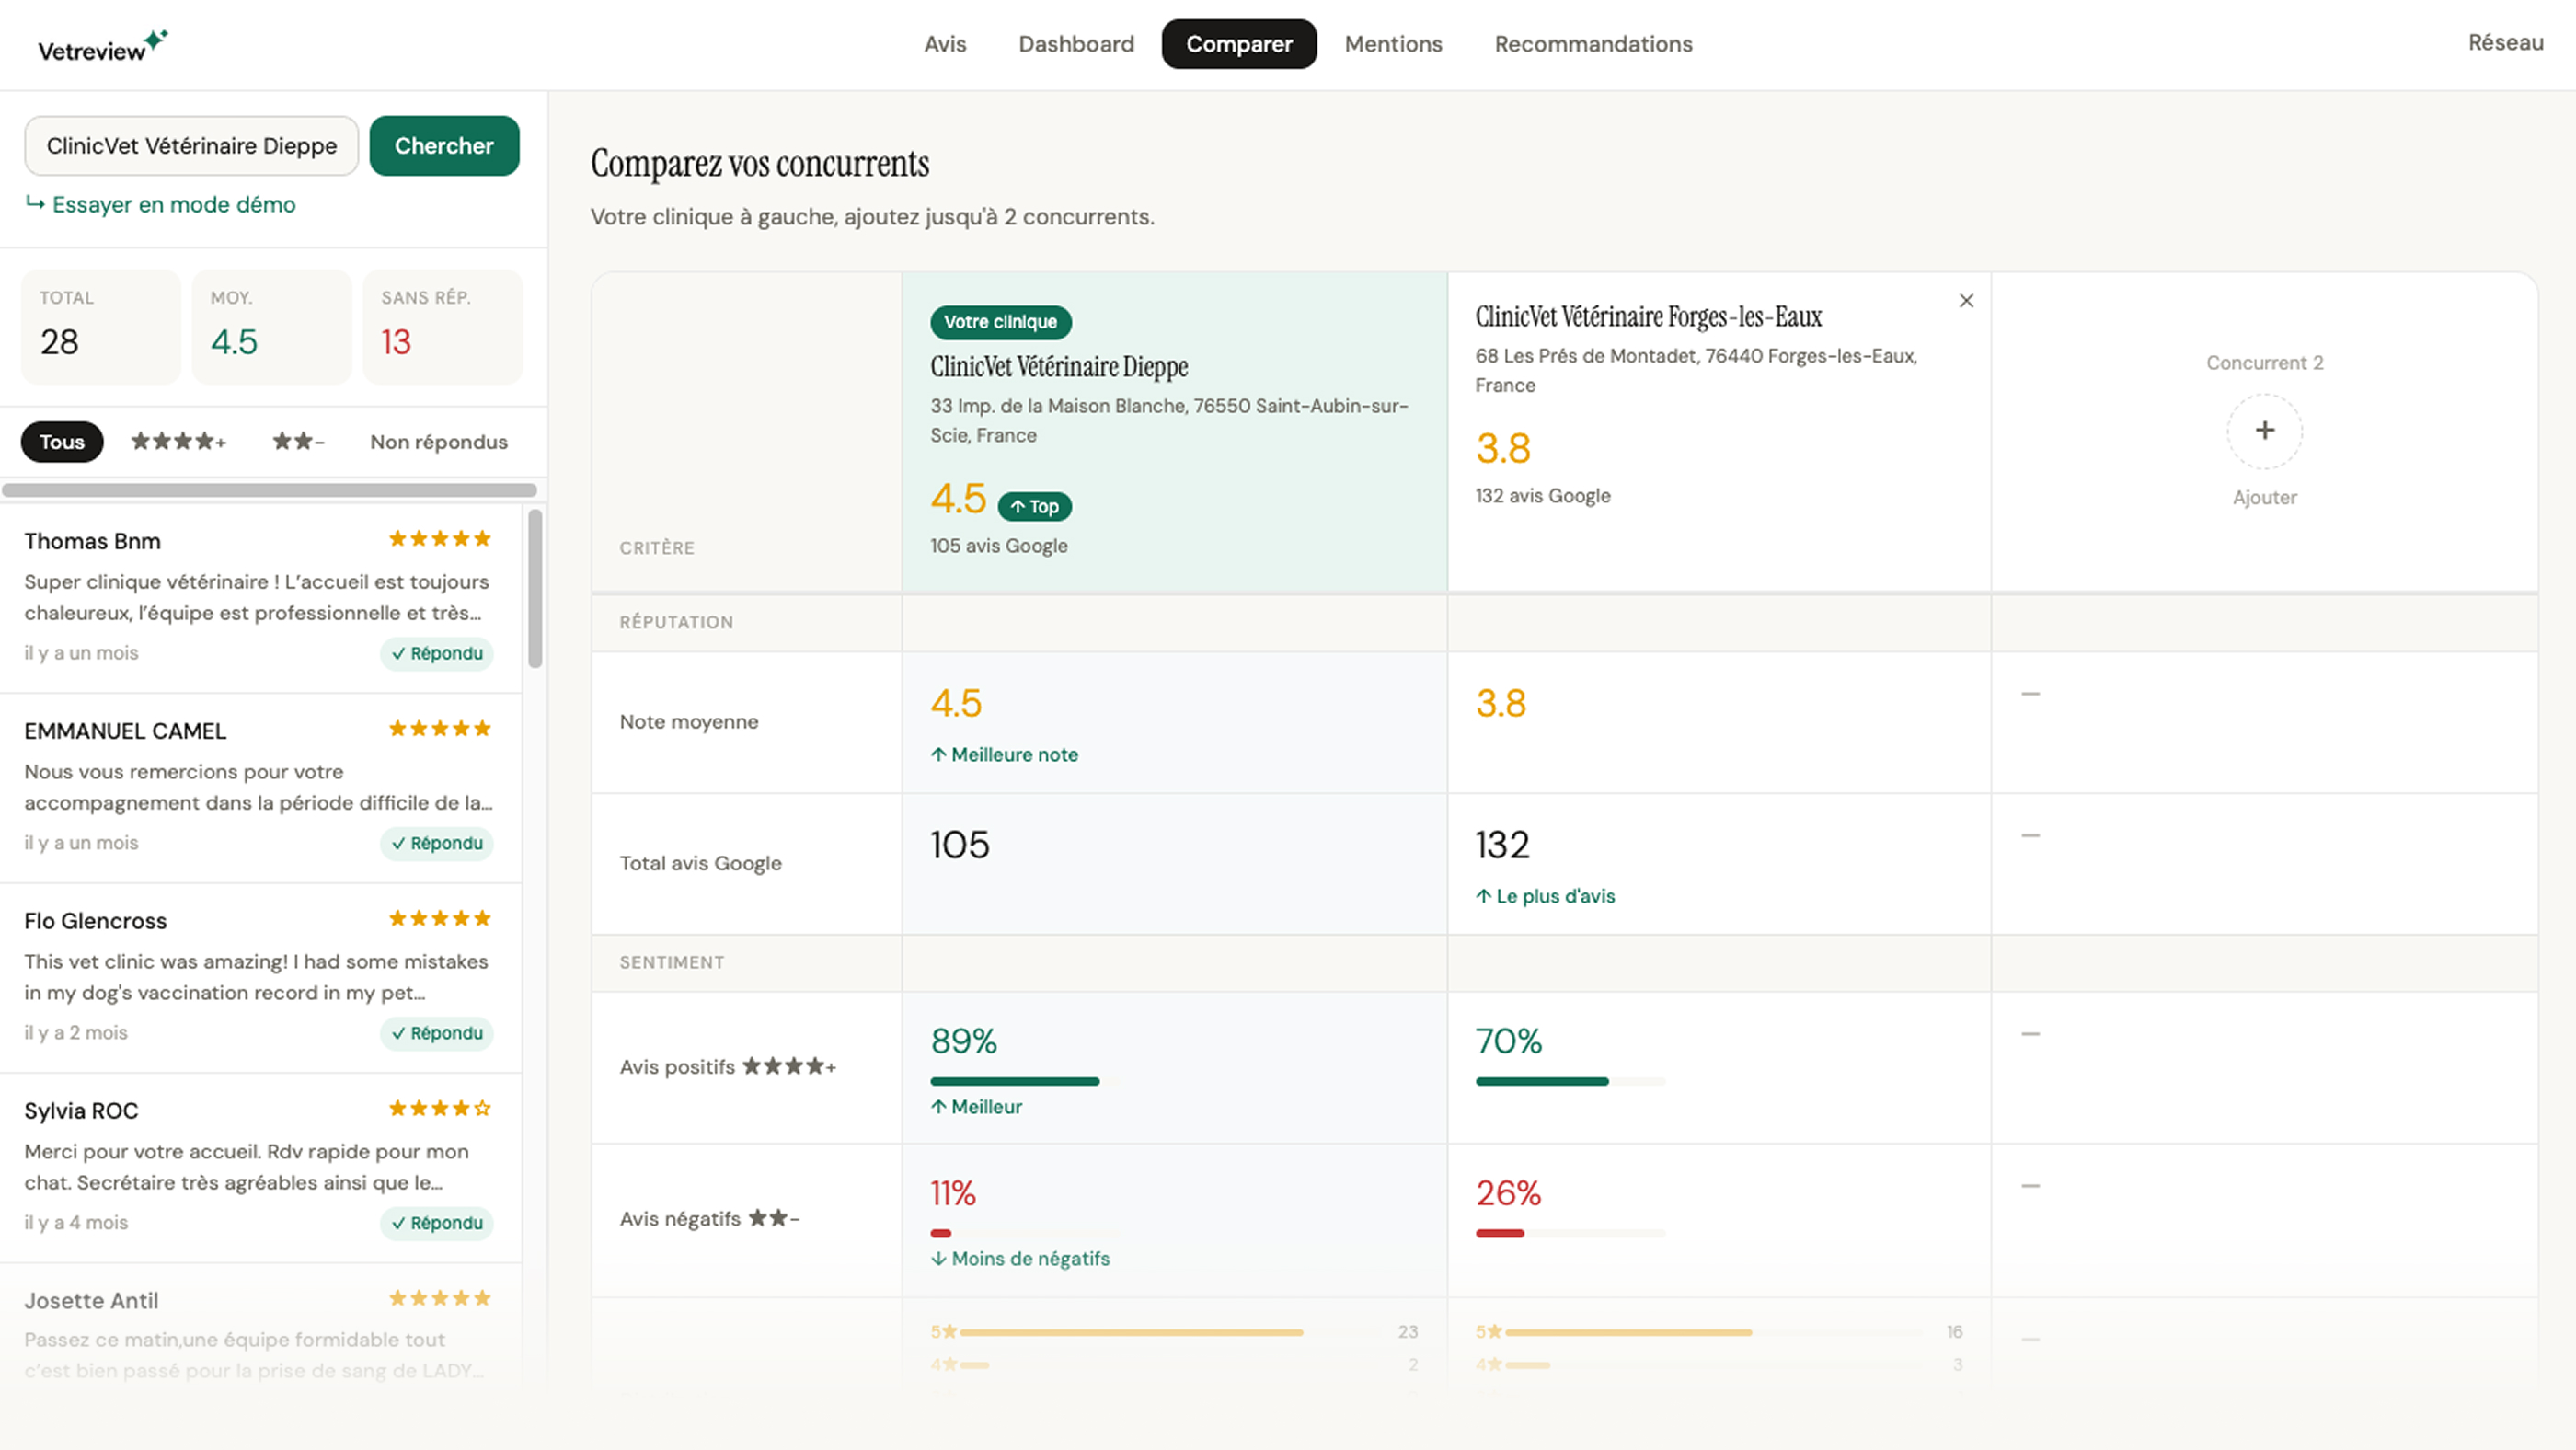The height and width of the screenshot is (1450, 2576).
Task: Open Sylvia ROC's review
Action: tap(260, 1168)
